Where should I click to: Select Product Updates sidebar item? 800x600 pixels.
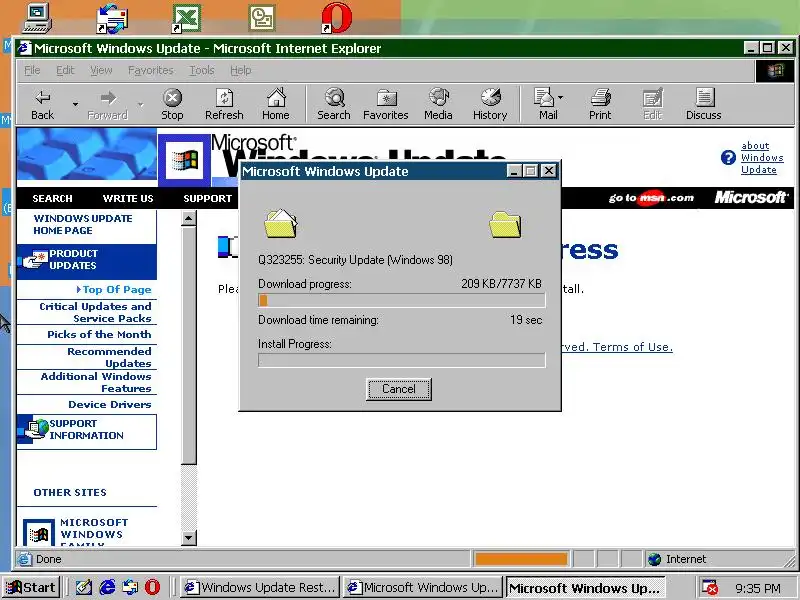87,260
